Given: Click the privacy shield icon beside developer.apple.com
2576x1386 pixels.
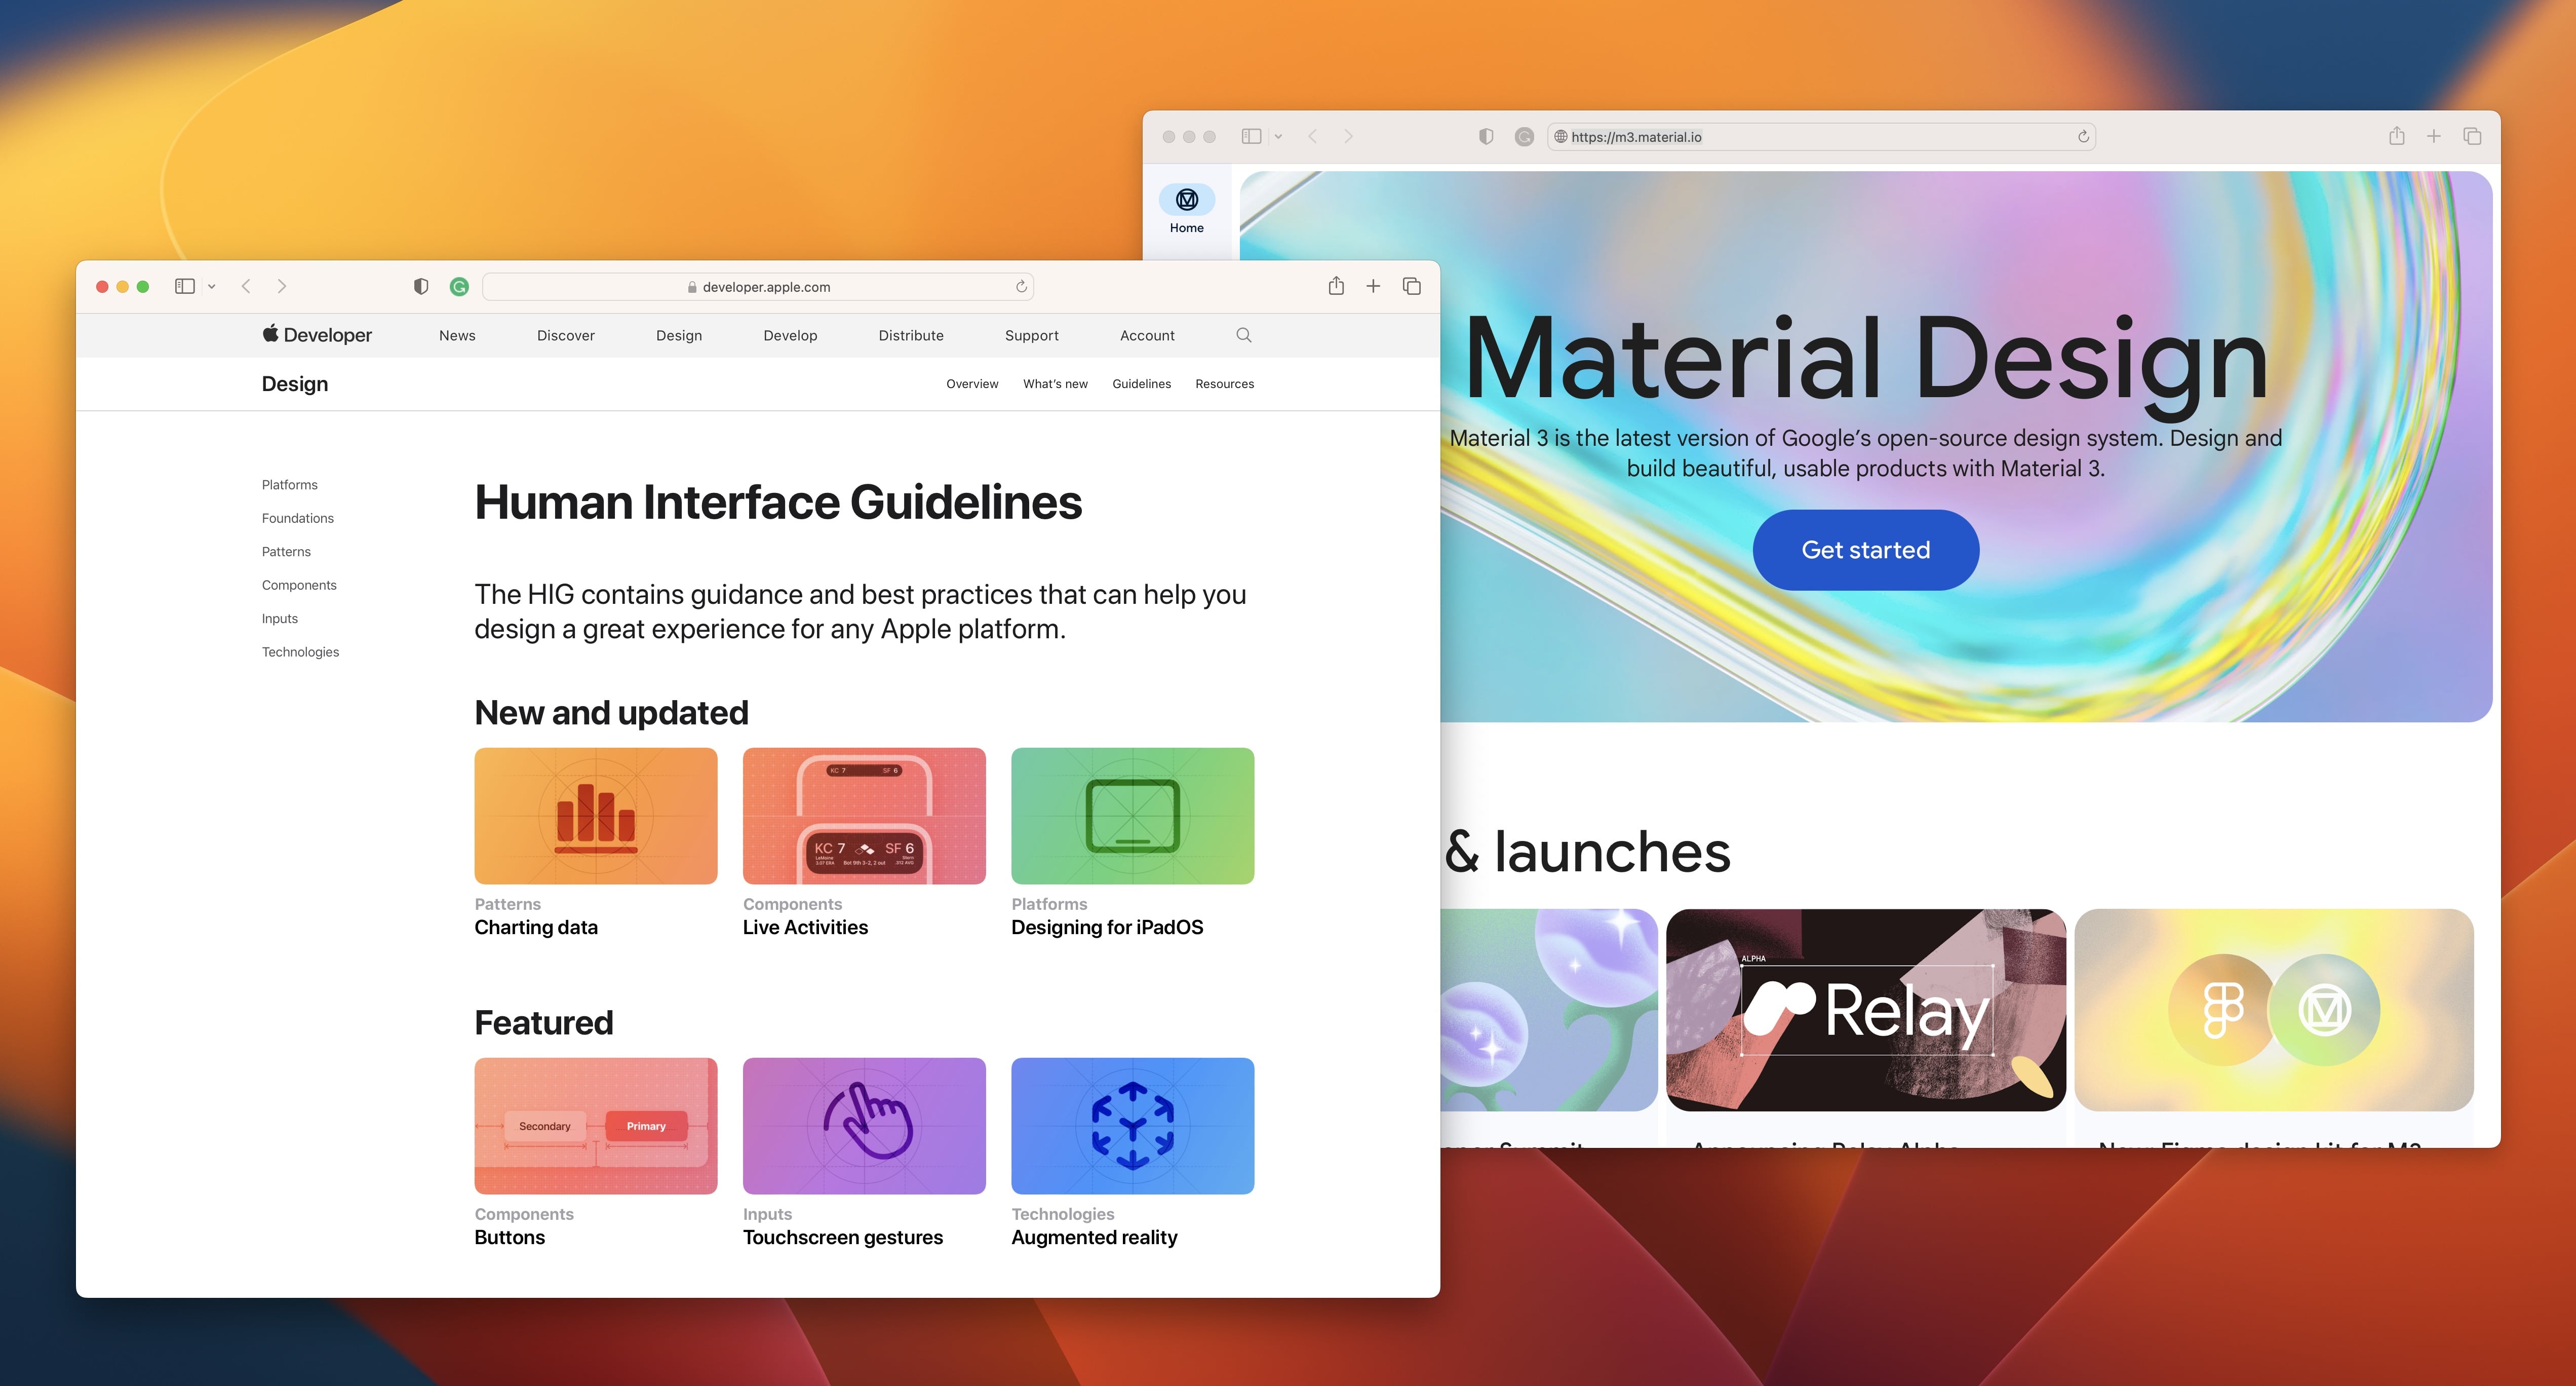Looking at the screenshot, I should coord(421,287).
